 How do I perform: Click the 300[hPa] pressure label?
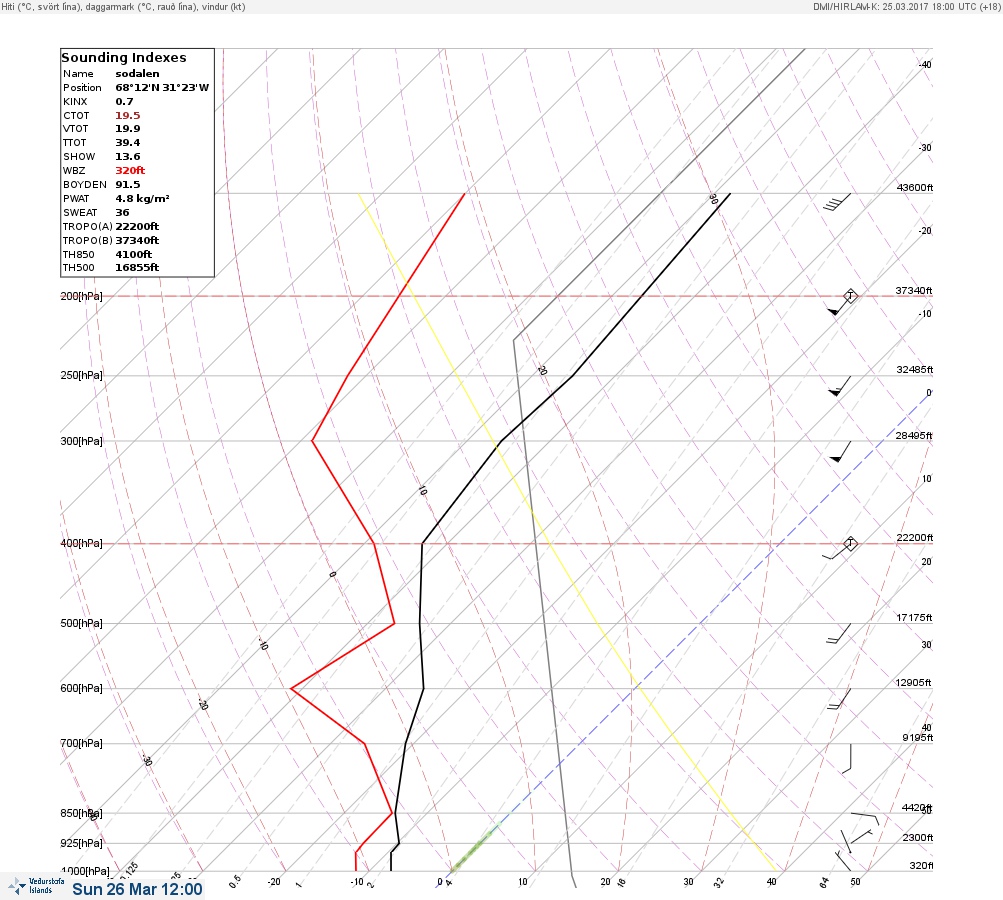point(81,441)
